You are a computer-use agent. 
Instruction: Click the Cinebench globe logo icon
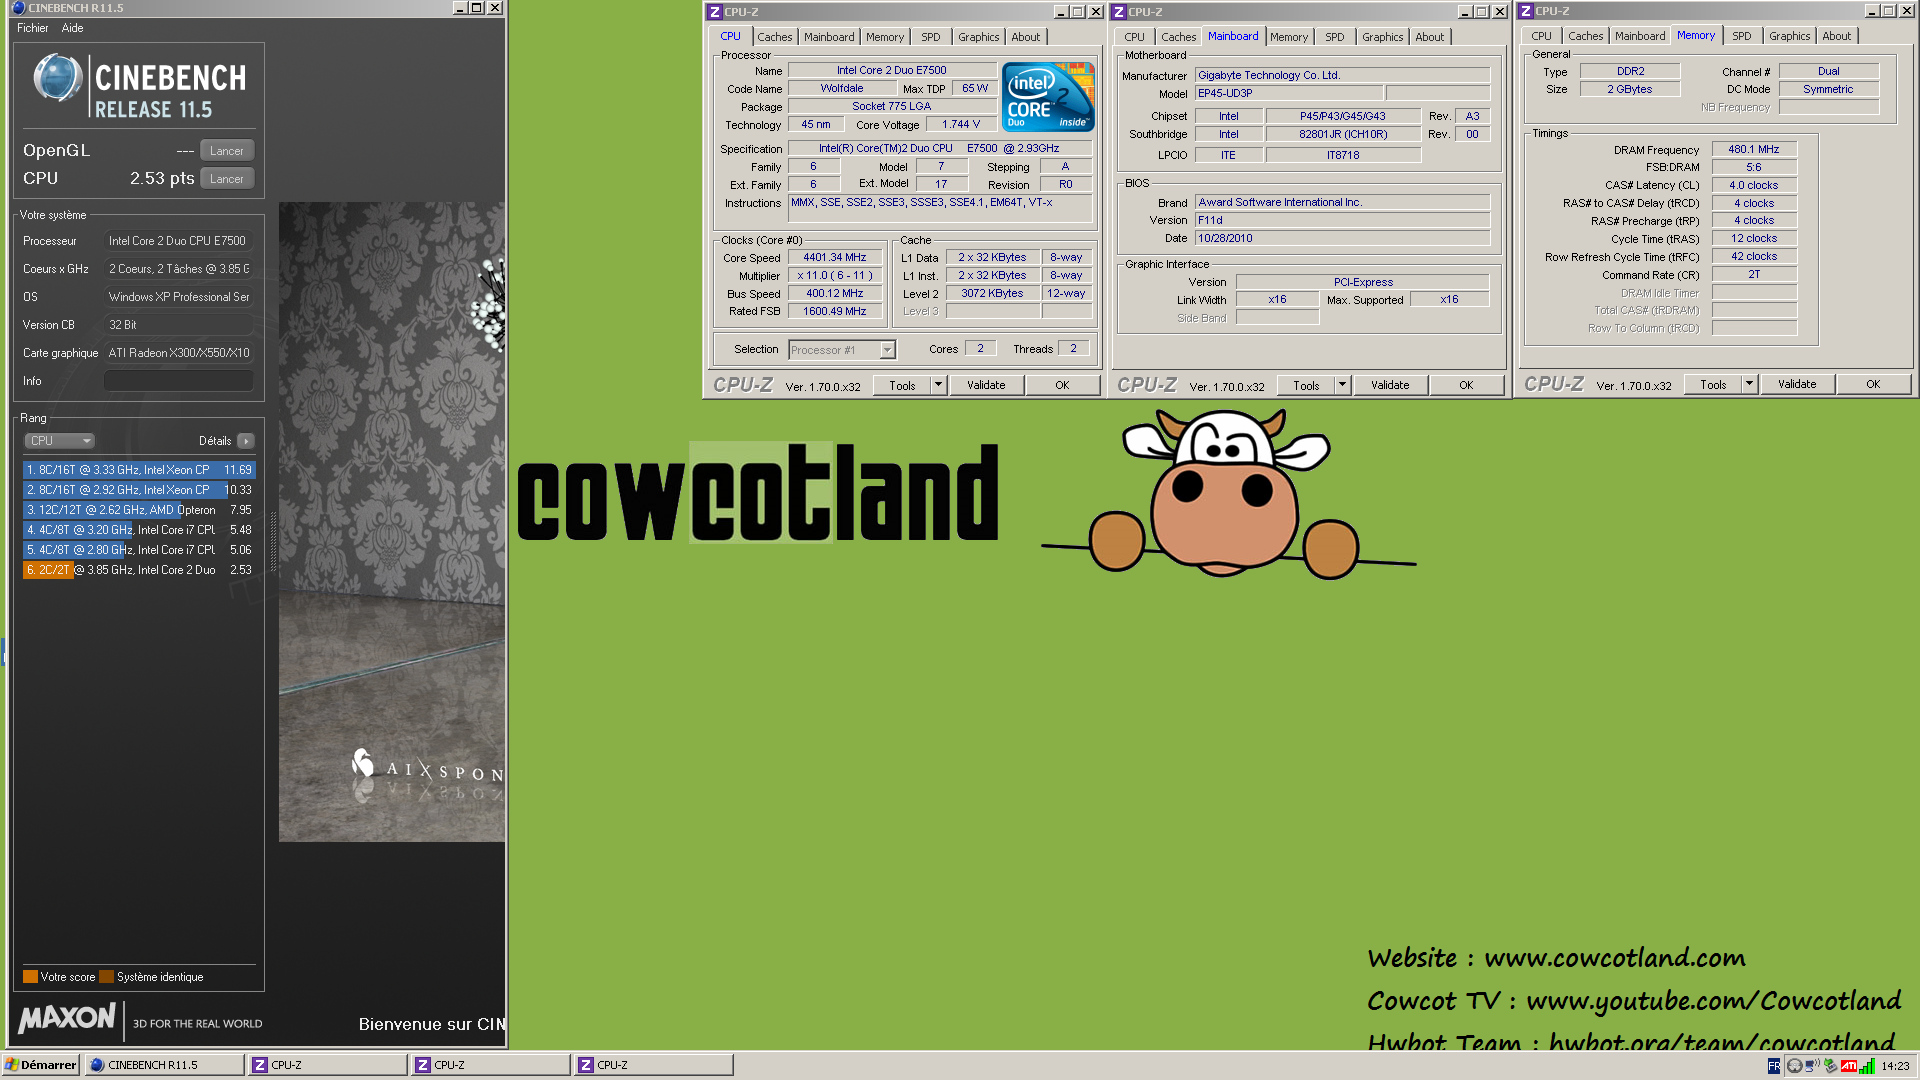tap(57, 79)
